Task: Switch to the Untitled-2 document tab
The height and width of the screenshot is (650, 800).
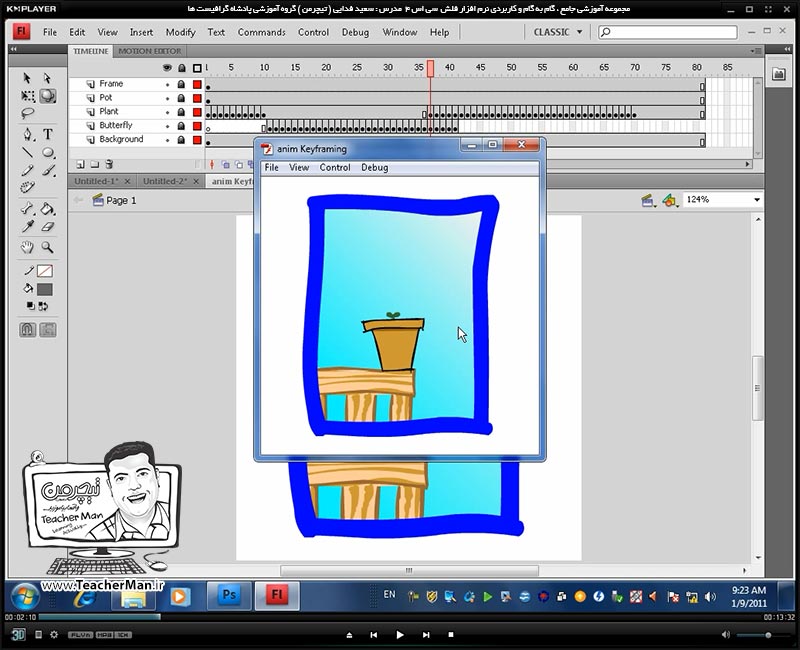Action: [165, 181]
